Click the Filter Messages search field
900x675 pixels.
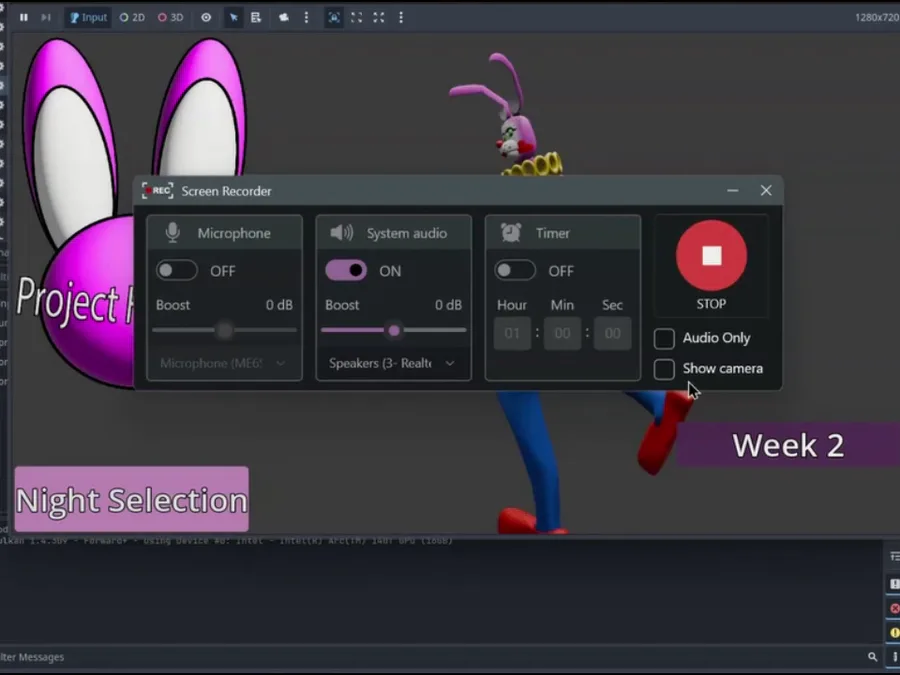(430, 657)
